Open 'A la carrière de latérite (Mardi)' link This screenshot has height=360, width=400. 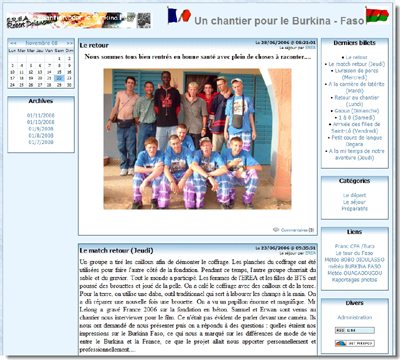pos(356,87)
